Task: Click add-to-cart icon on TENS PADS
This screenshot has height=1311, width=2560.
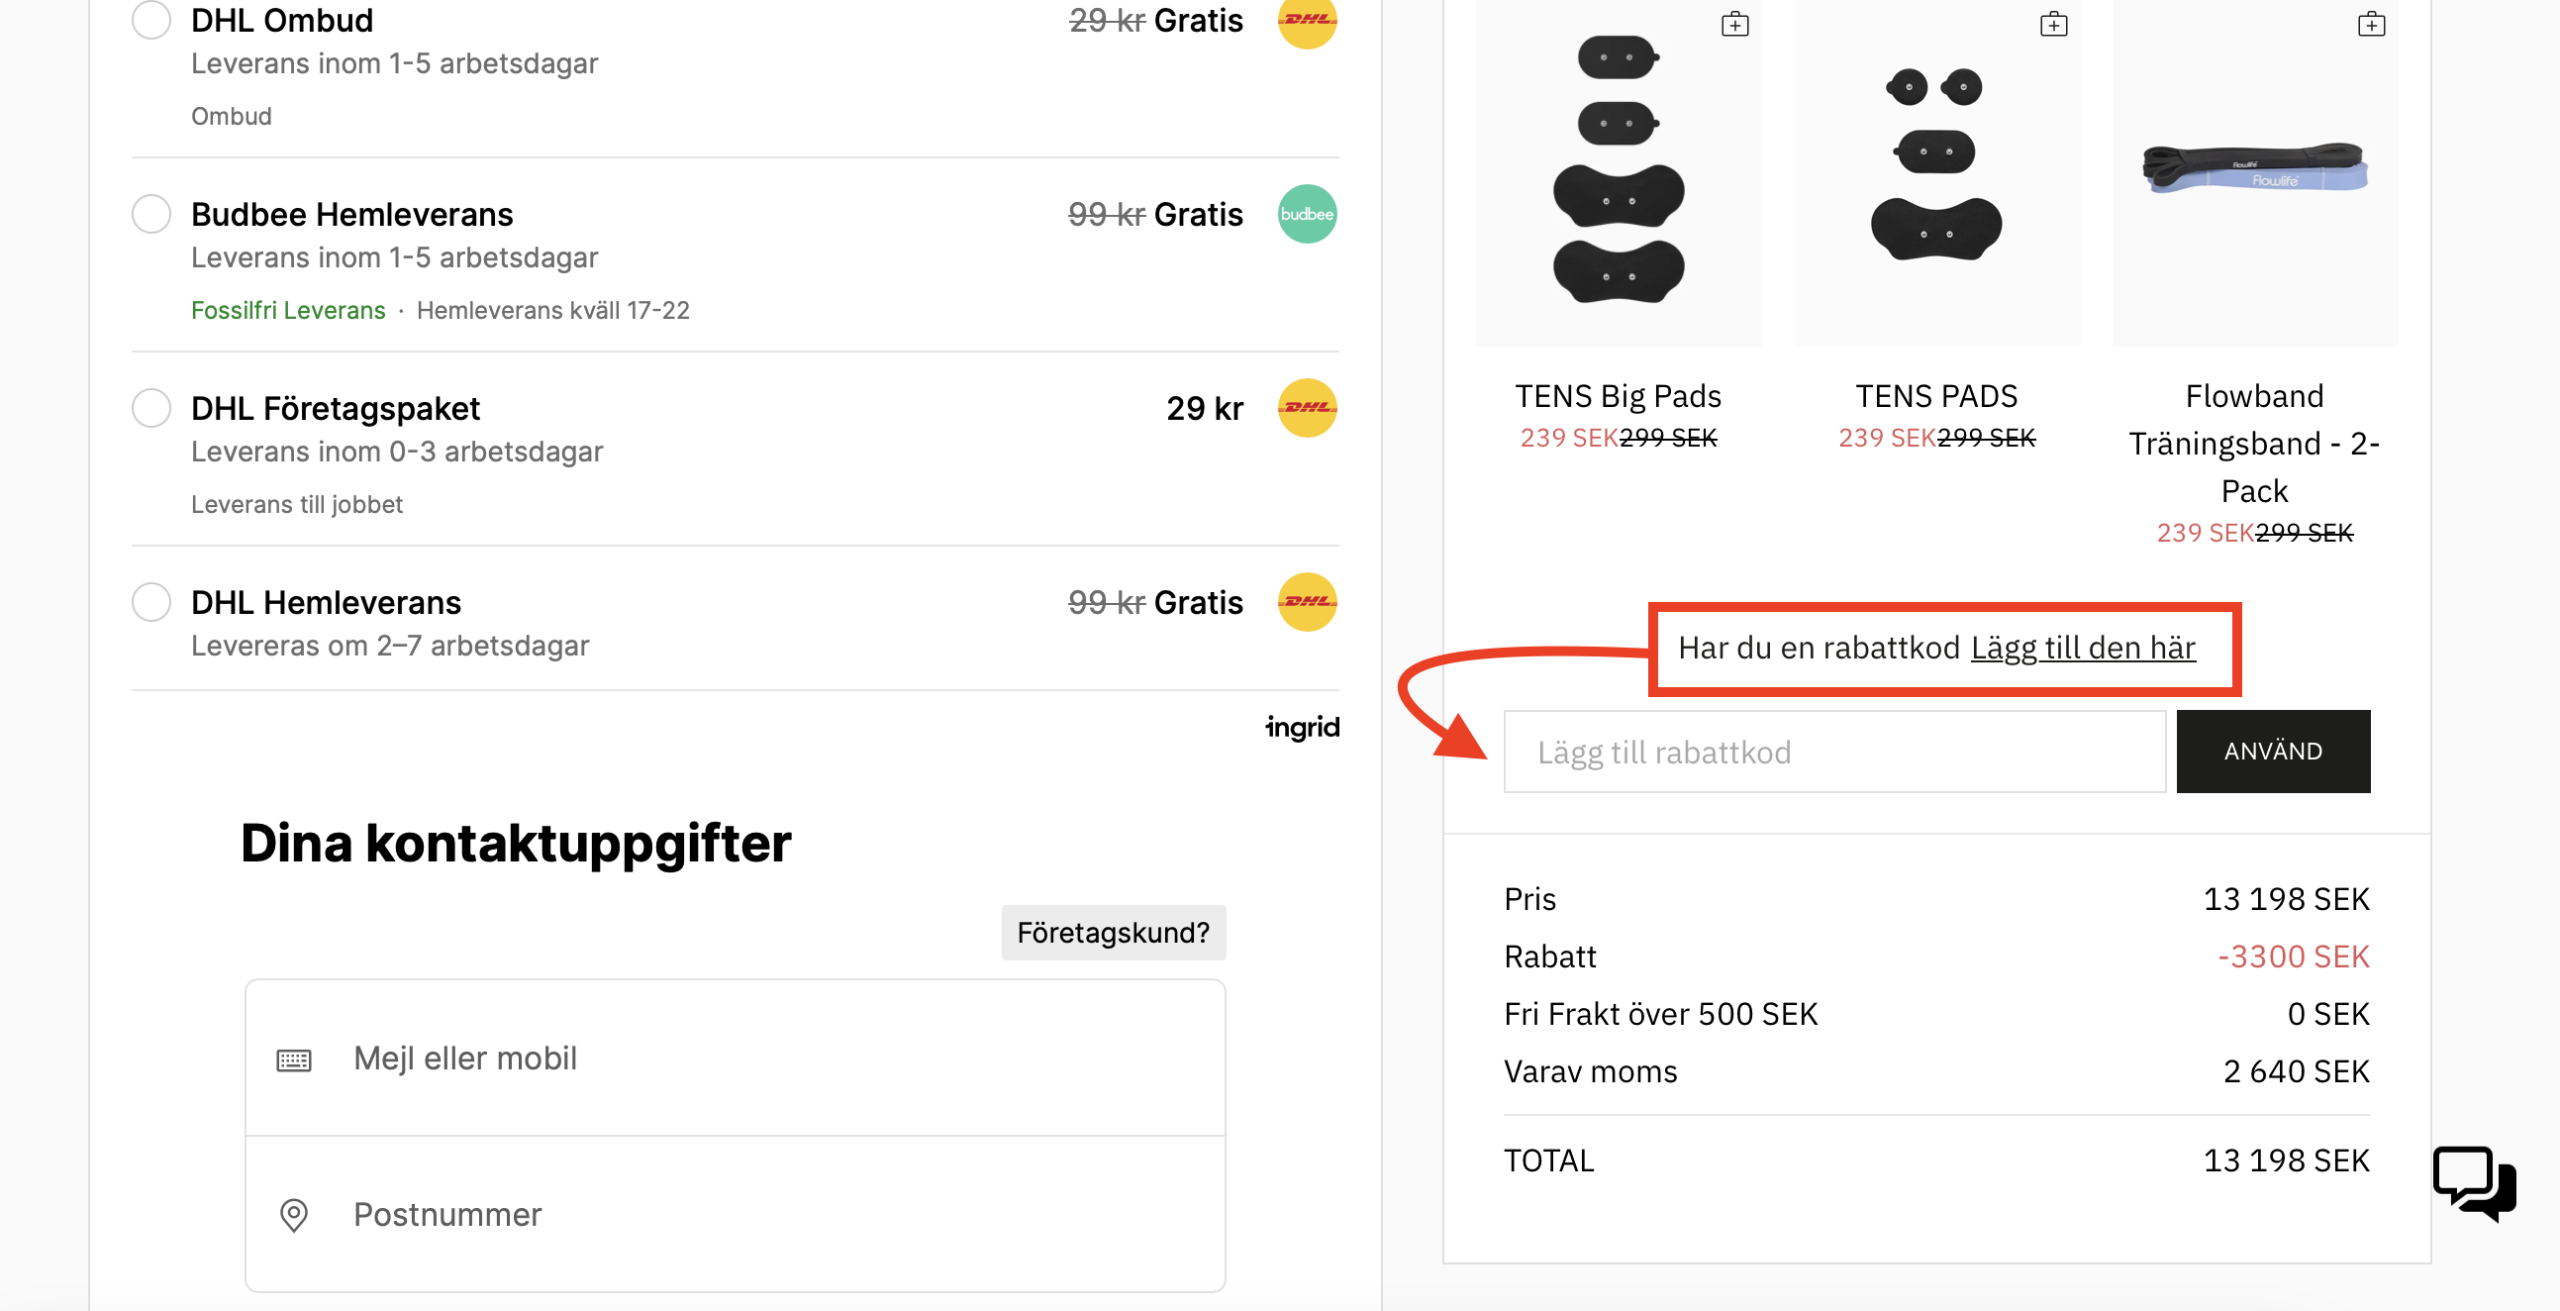Action: [x=2053, y=24]
